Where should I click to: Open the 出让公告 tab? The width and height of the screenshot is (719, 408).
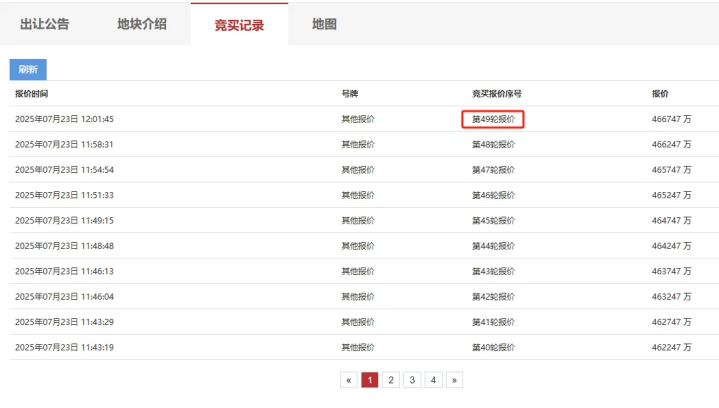pos(44,24)
